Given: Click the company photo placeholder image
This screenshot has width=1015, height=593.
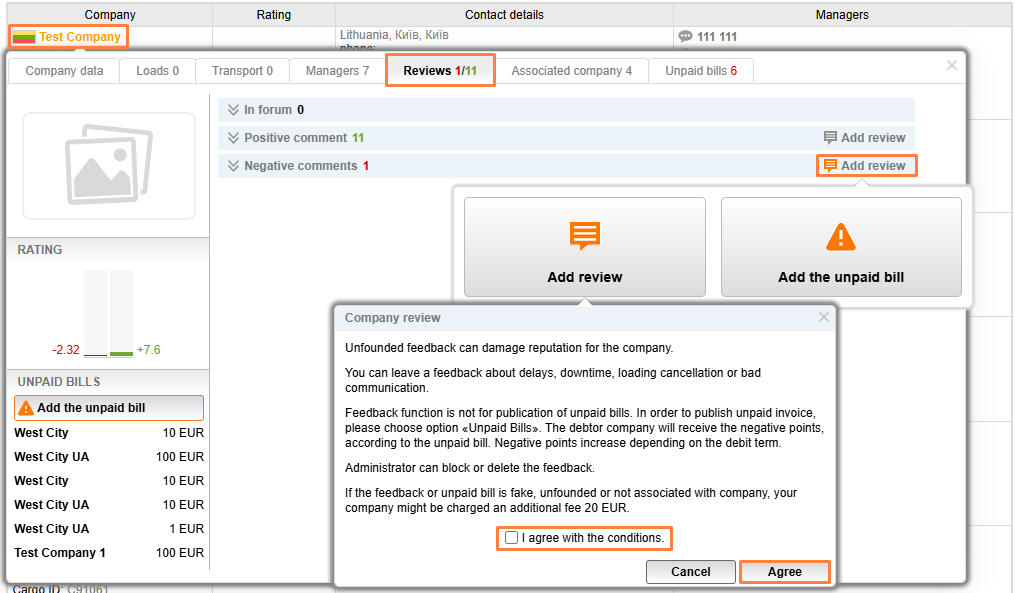Looking at the screenshot, I should click(109, 165).
